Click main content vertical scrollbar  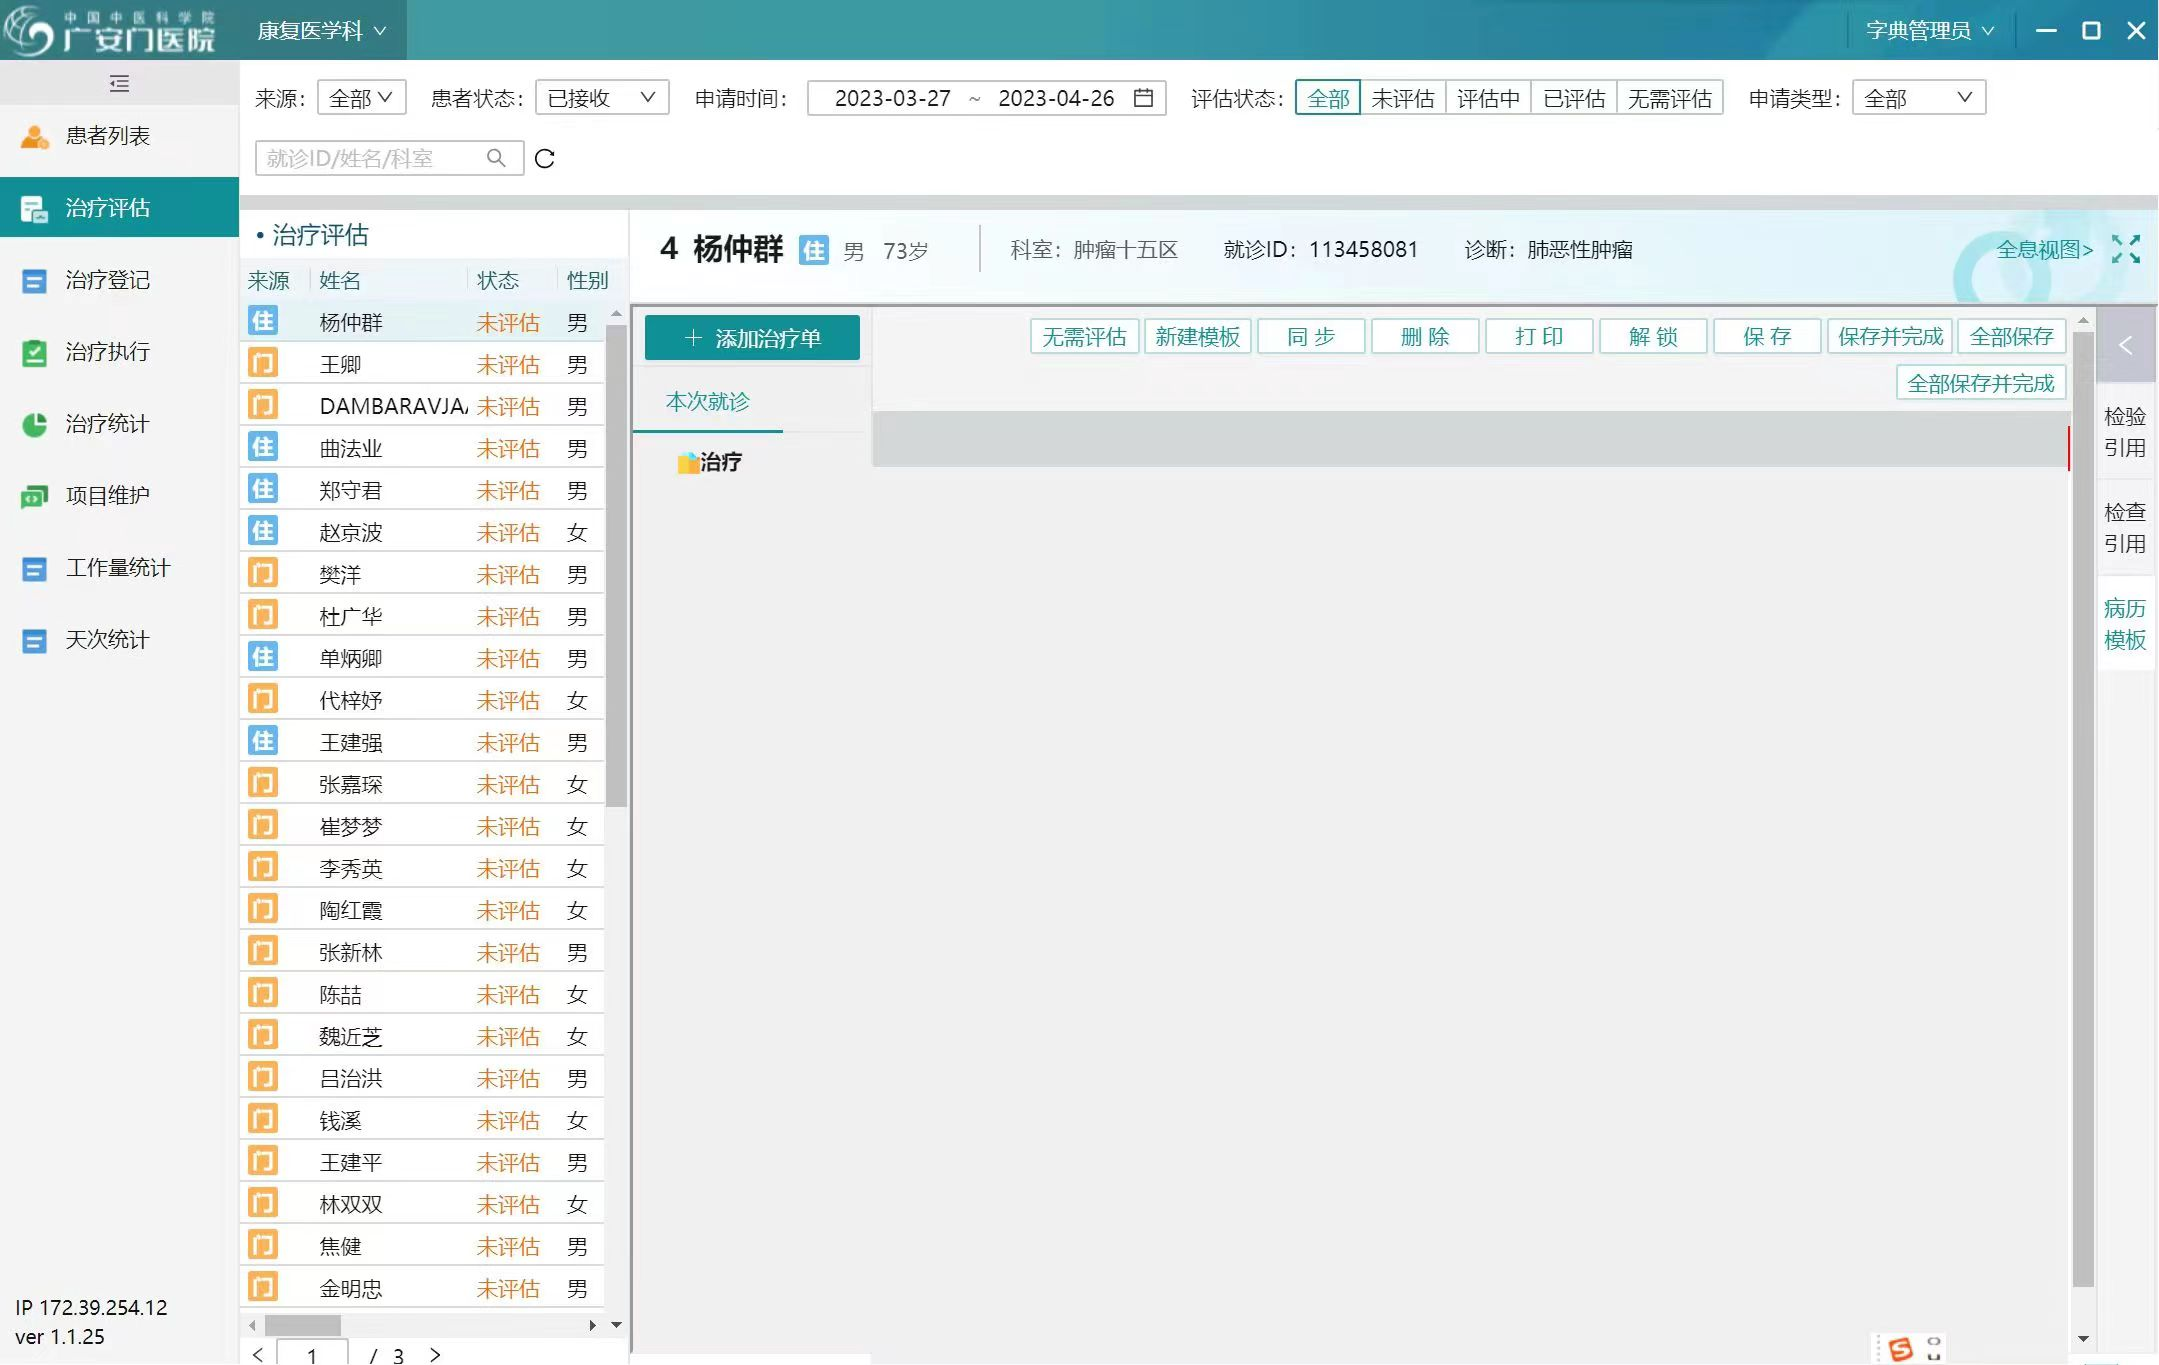2083,810
